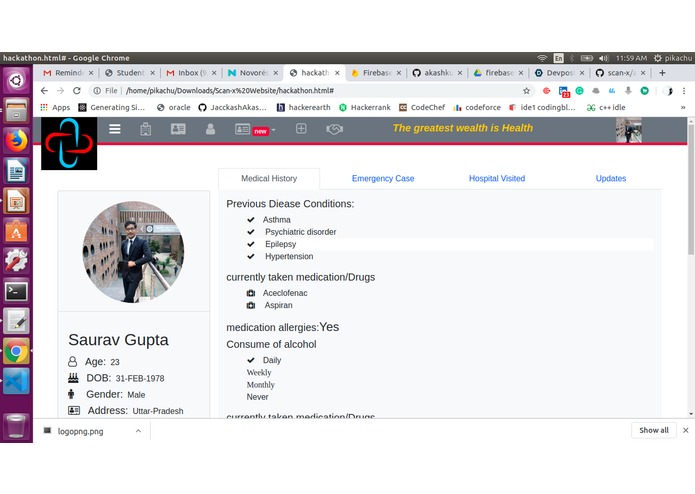Toggle the Daily alcohol checkmark
The height and width of the screenshot is (494, 695).
[x=251, y=360]
